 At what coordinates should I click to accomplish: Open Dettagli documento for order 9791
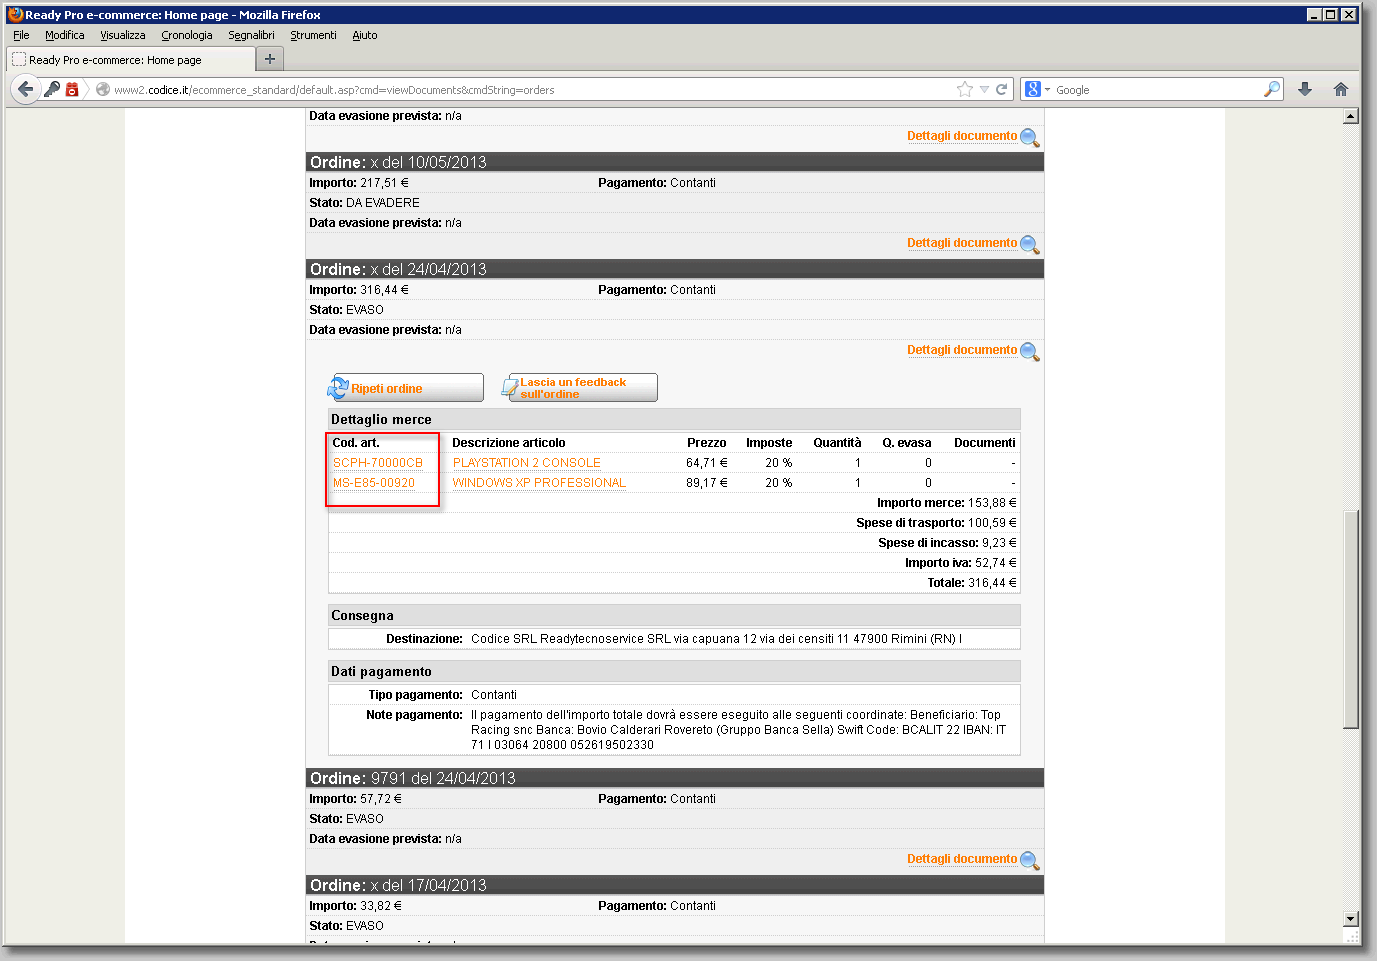point(961,859)
